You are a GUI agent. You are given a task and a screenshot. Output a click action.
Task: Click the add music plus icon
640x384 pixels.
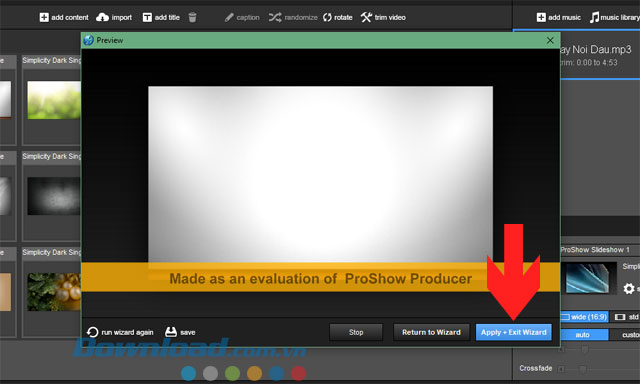click(541, 17)
